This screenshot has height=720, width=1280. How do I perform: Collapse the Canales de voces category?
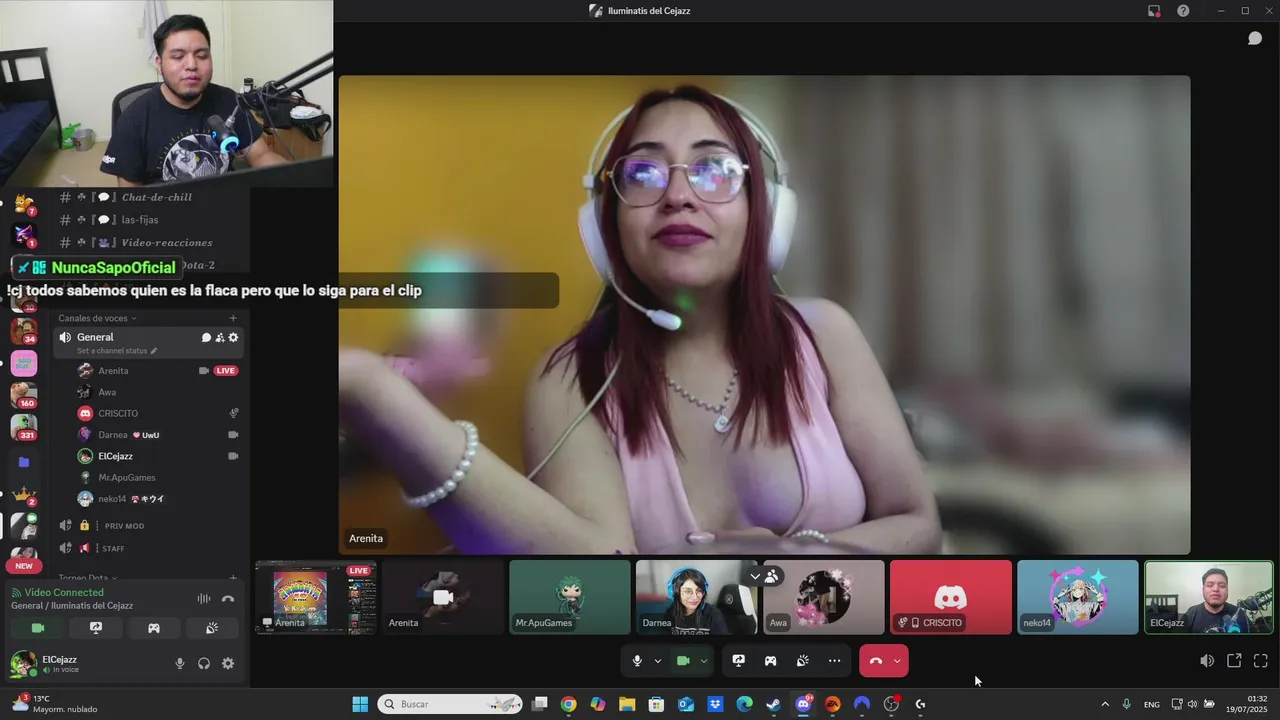[96, 318]
